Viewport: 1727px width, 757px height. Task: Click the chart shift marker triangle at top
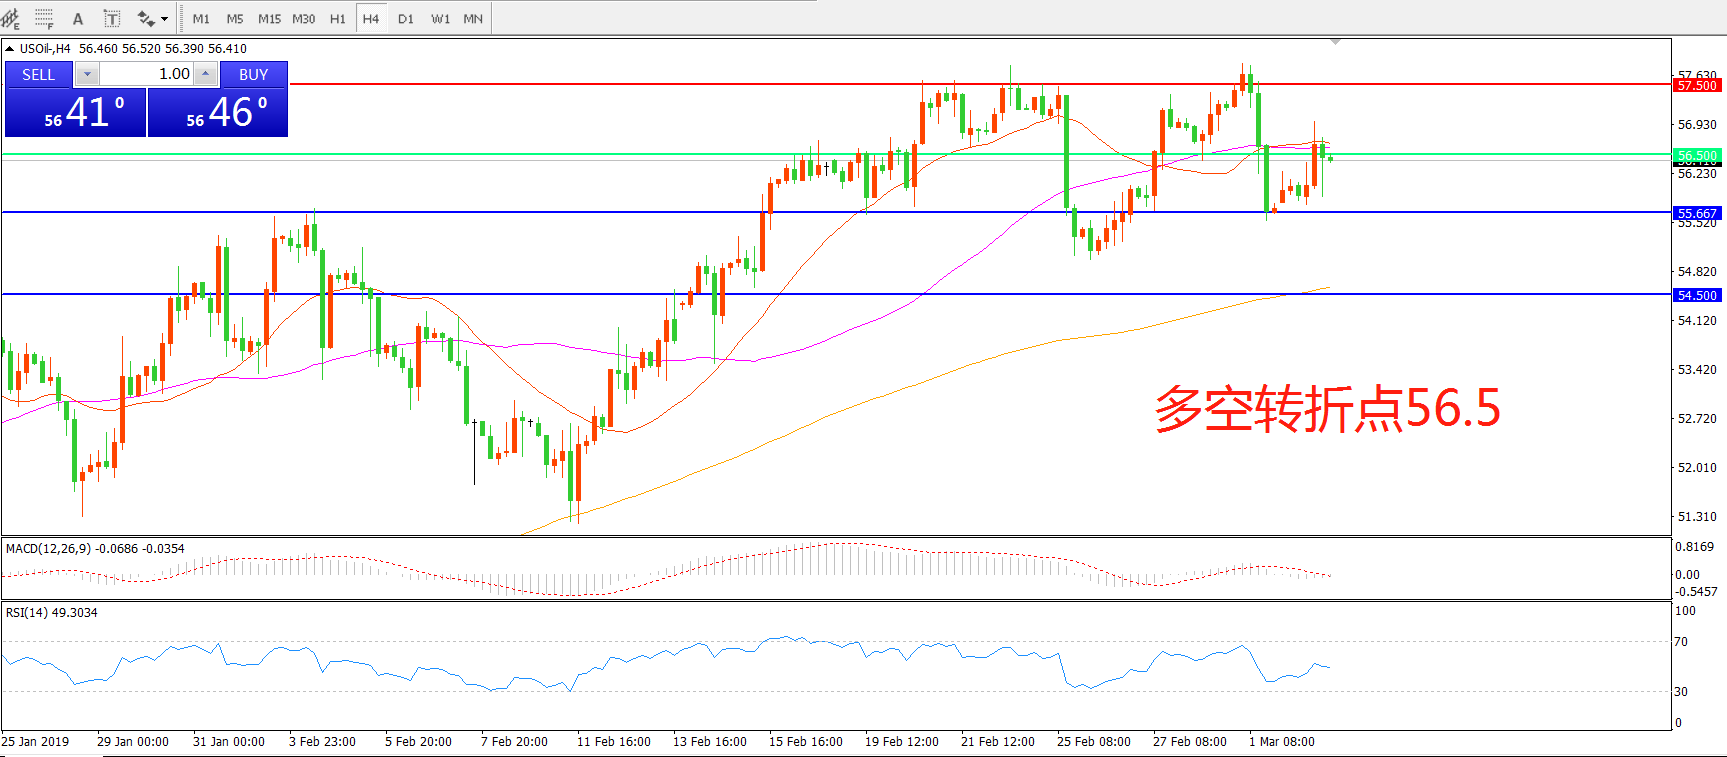point(1335,42)
